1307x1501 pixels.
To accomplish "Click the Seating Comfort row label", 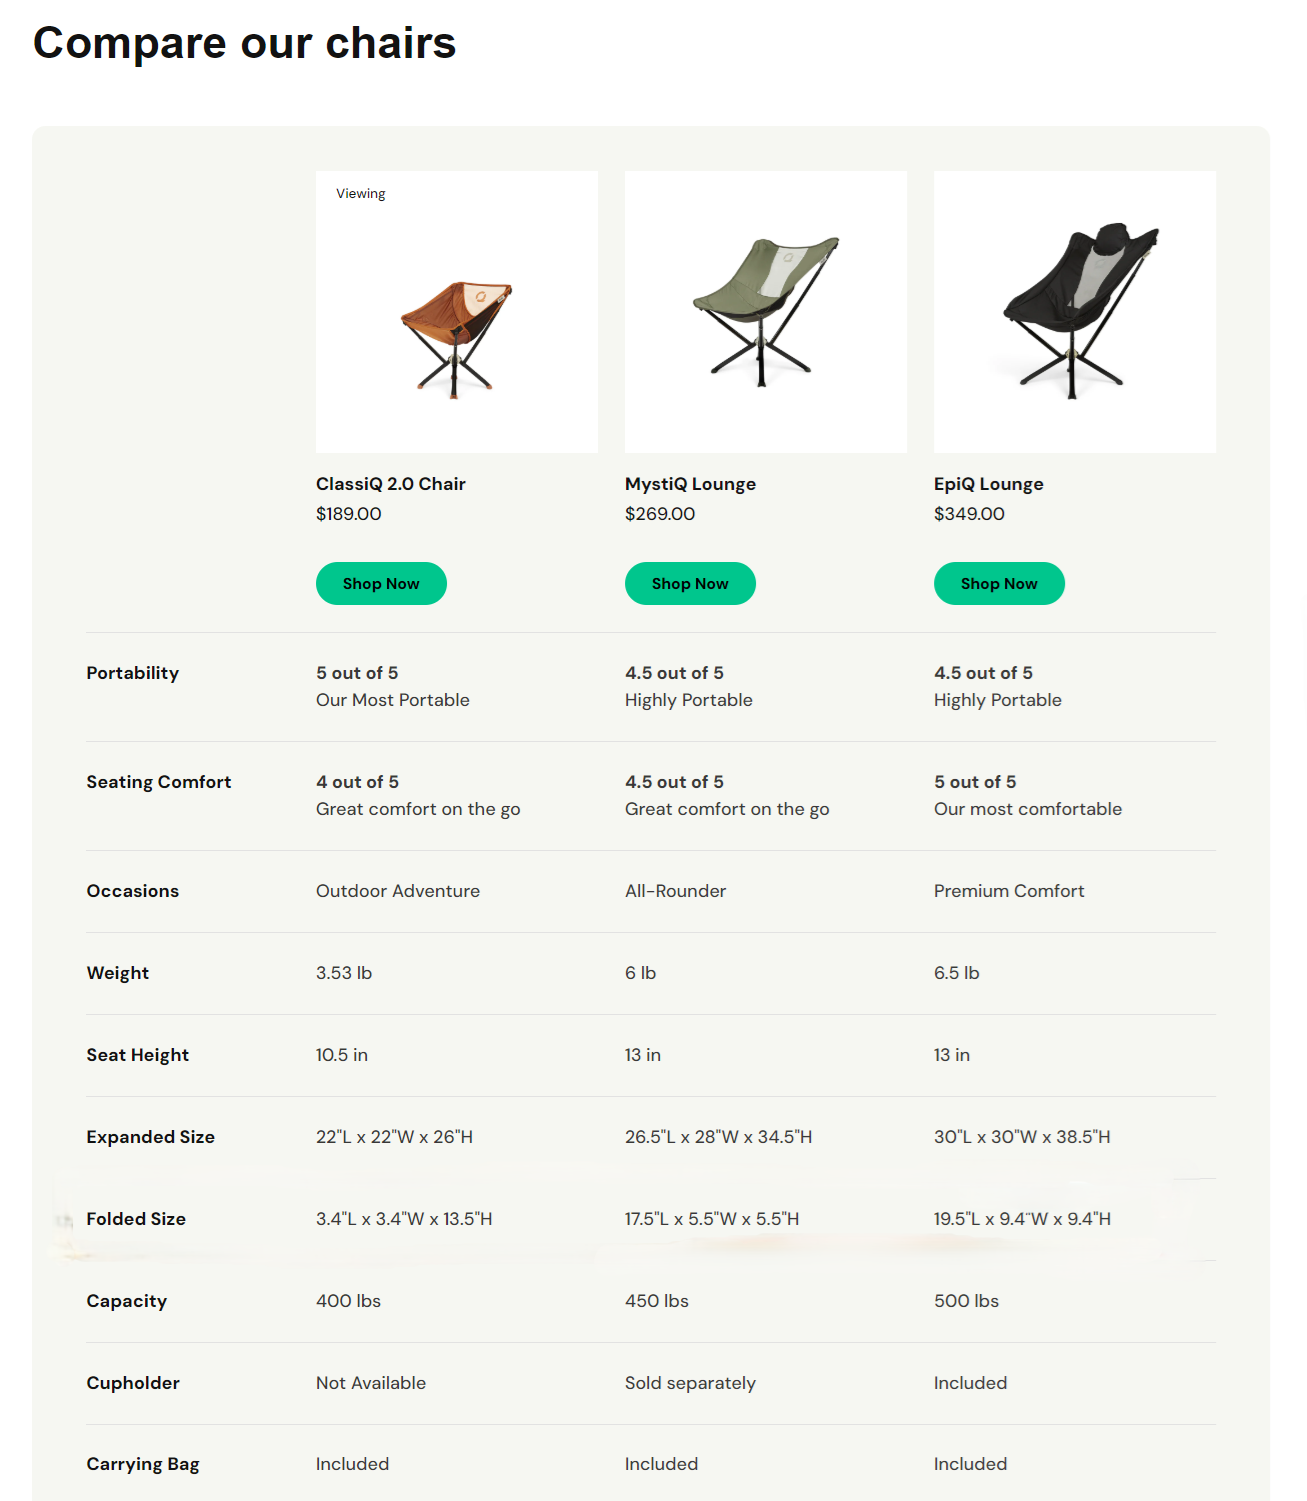I will pos(158,782).
